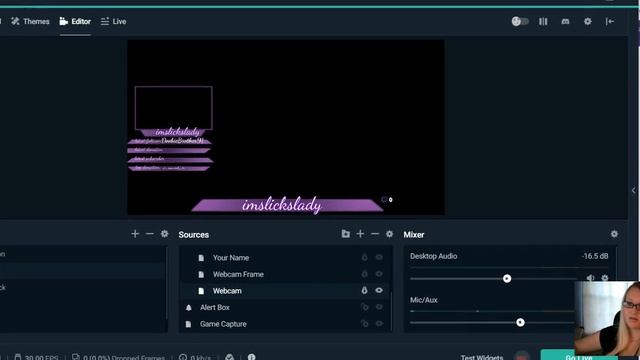Toggle lock on Webcam source

[364, 291]
